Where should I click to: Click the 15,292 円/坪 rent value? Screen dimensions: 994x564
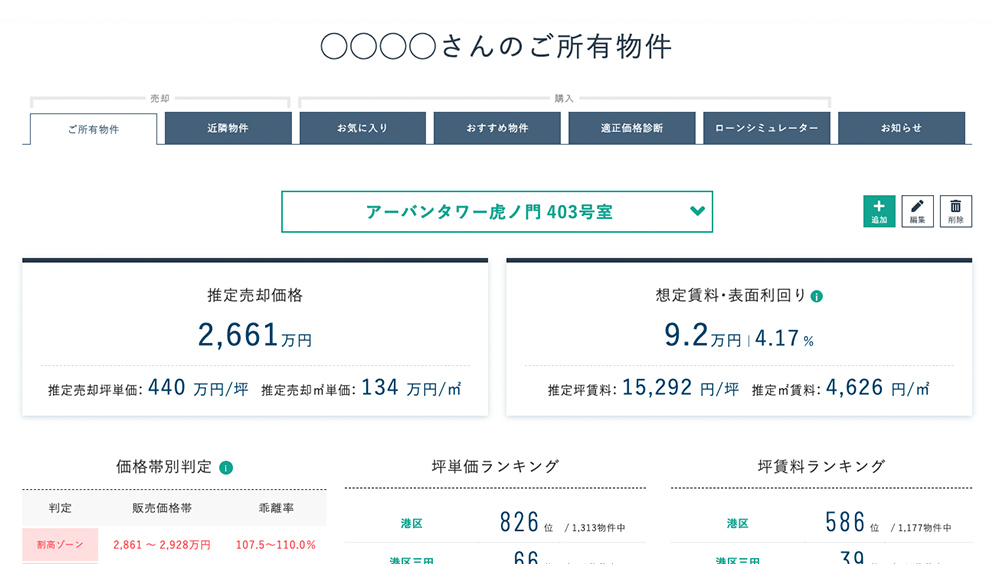680,387
